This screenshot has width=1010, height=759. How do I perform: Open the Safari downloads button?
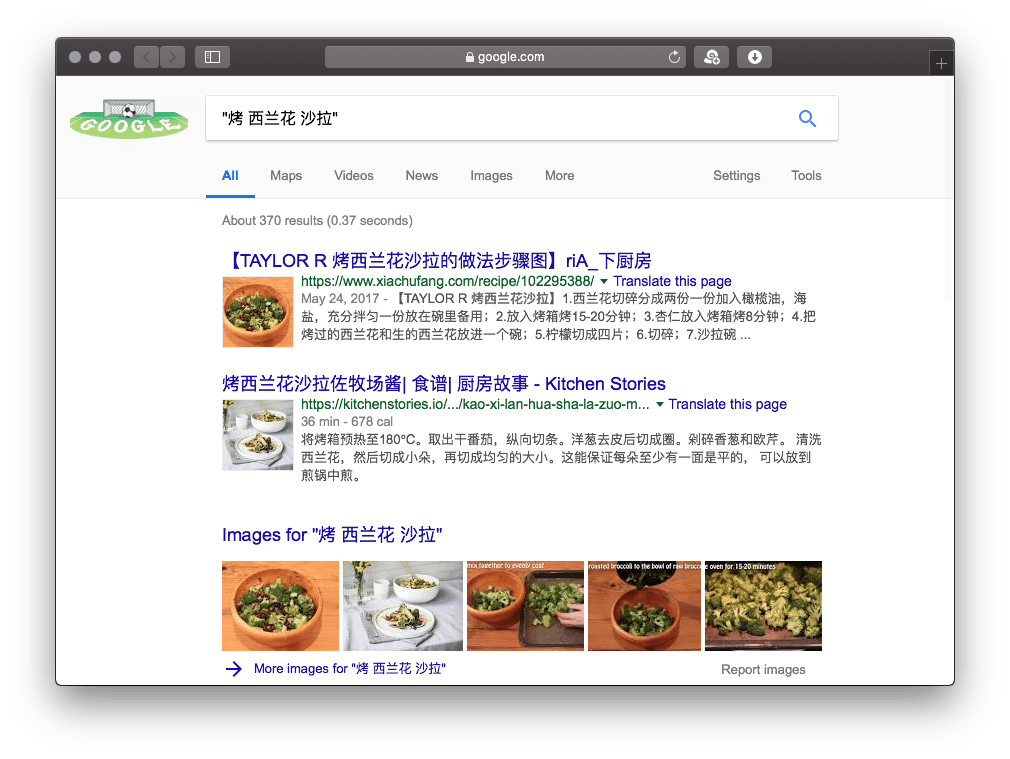pos(755,57)
